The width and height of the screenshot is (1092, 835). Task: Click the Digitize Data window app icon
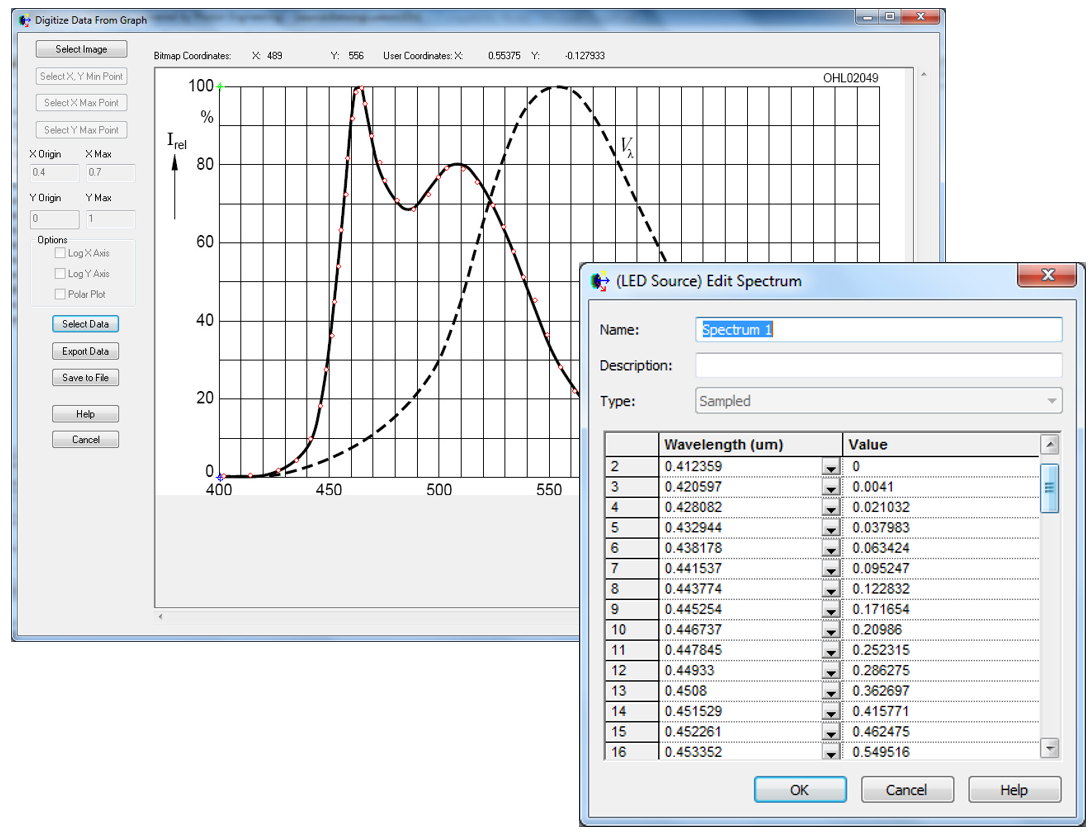pyautogui.click(x=24, y=20)
